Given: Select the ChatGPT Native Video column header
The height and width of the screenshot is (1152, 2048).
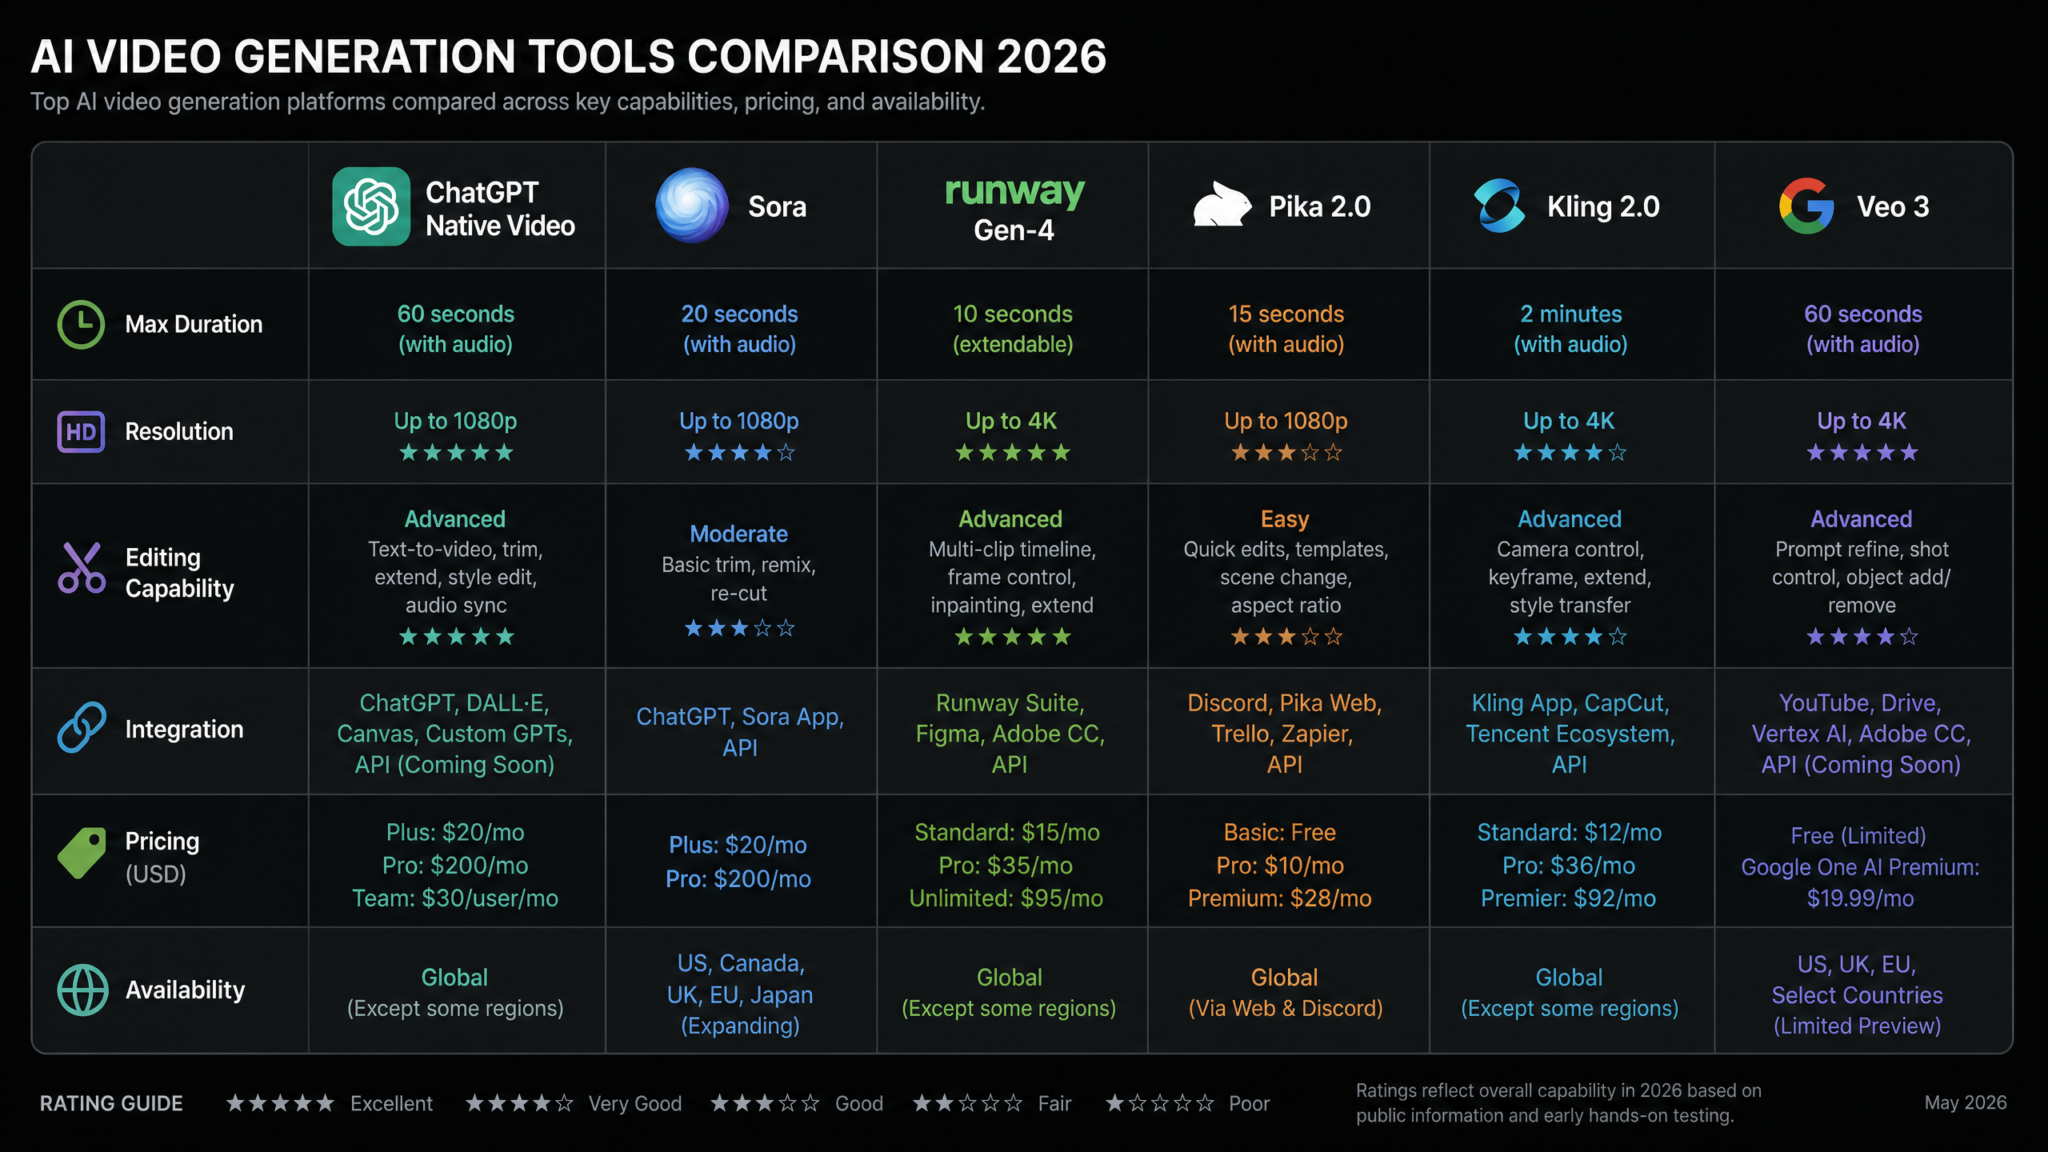Looking at the screenshot, I should pyautogui.click(x=456, y=206).
